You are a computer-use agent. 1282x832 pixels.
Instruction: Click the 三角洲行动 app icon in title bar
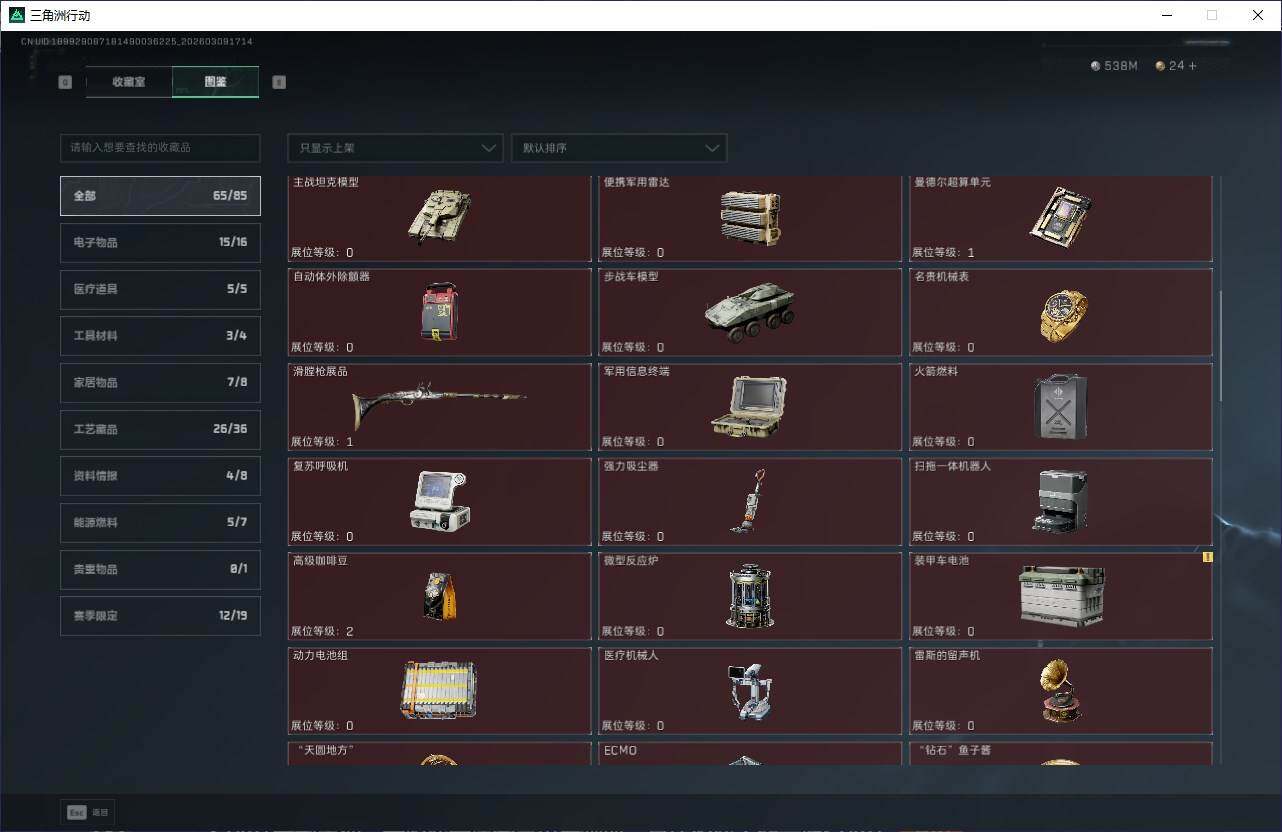click(x=17, y=15)
